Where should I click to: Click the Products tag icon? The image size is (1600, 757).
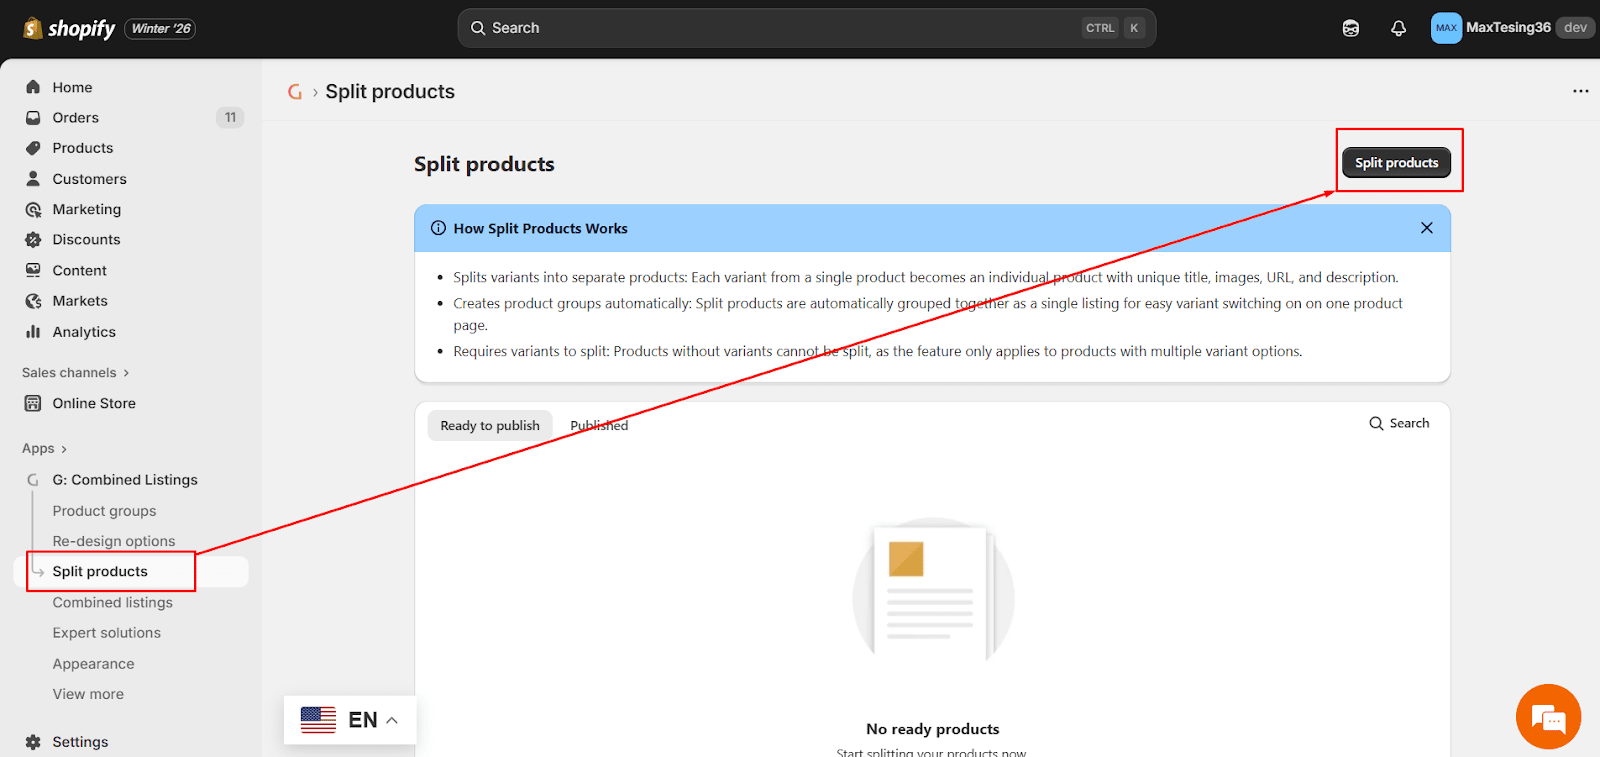[x=33, y=148]
